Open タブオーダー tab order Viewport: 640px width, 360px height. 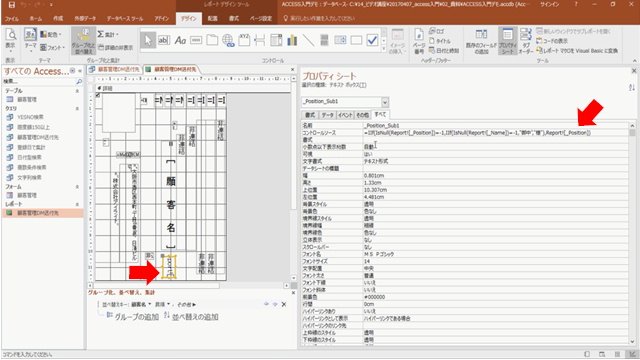click(526, 42)
